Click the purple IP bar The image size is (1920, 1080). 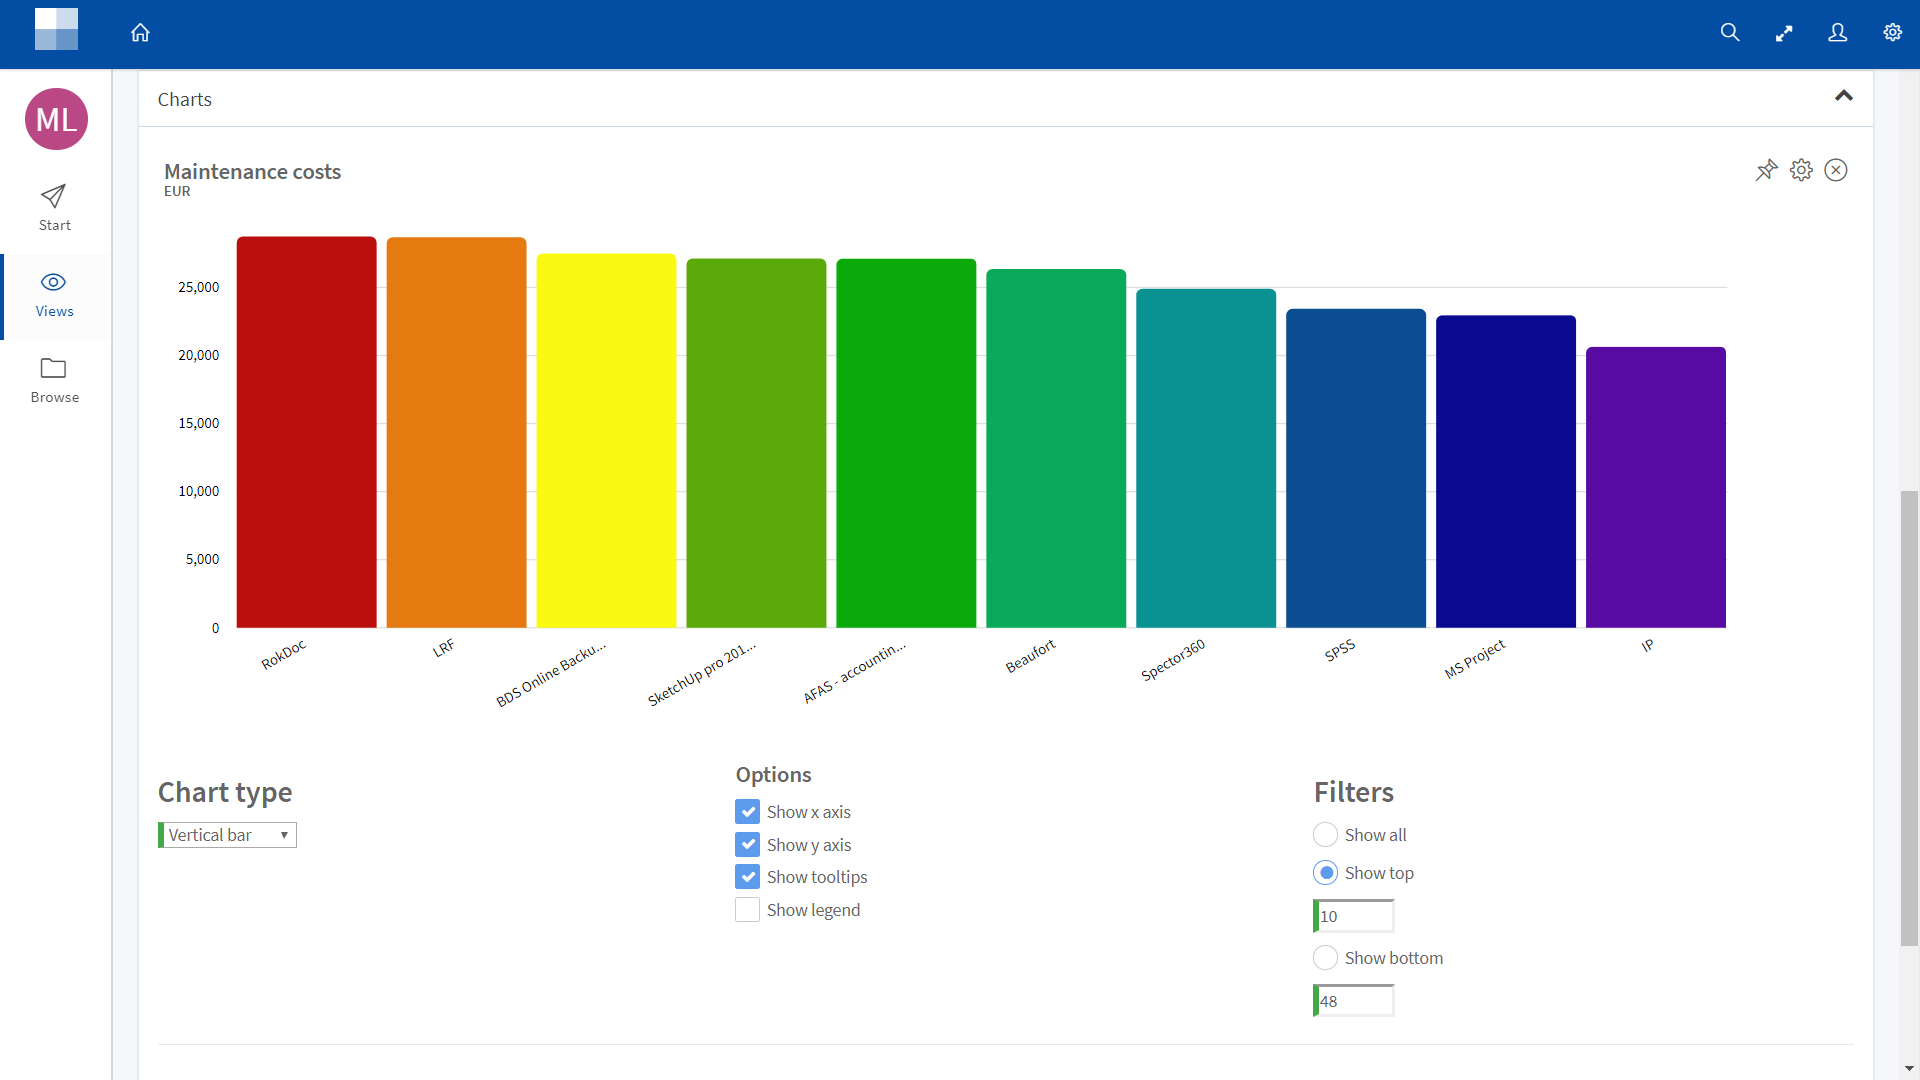pos(1656,487)
